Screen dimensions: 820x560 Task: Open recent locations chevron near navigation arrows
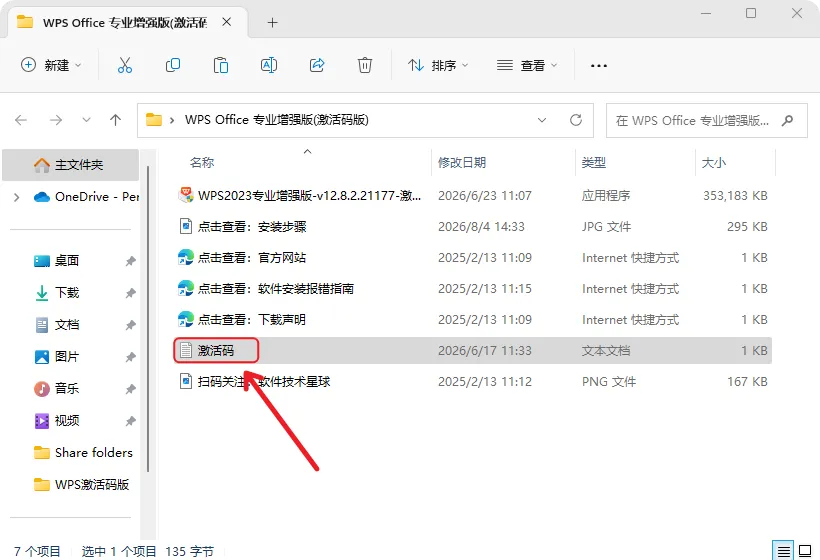point(86,120)
